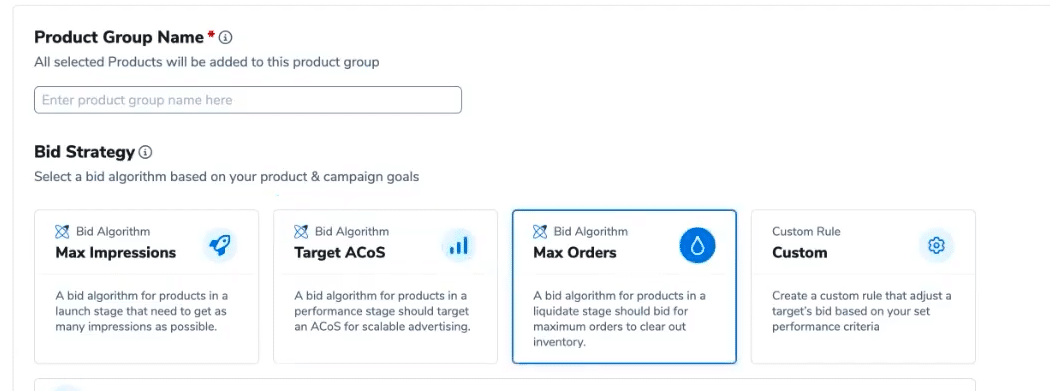Click the algorithm symbol above Max Impressions title
This screenshot has width=1050, height=391.
(62, 232)
